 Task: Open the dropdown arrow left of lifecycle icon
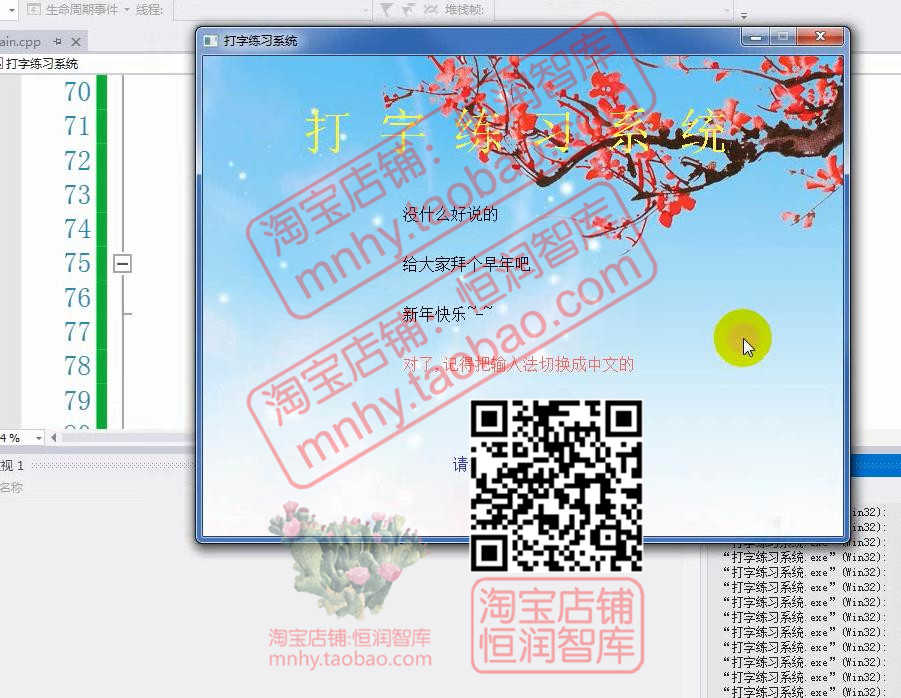coord(11,10)
